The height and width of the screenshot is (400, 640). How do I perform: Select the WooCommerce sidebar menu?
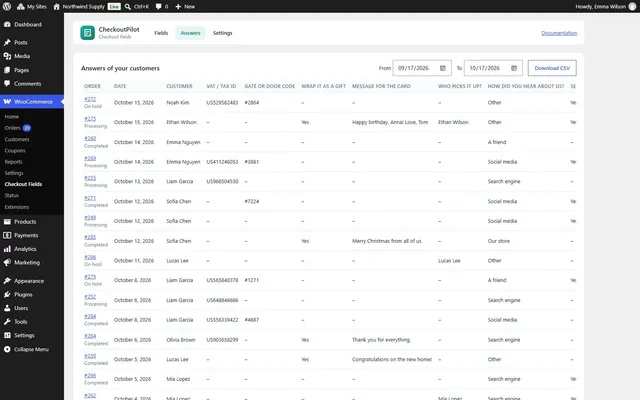[x=32, y=102]
